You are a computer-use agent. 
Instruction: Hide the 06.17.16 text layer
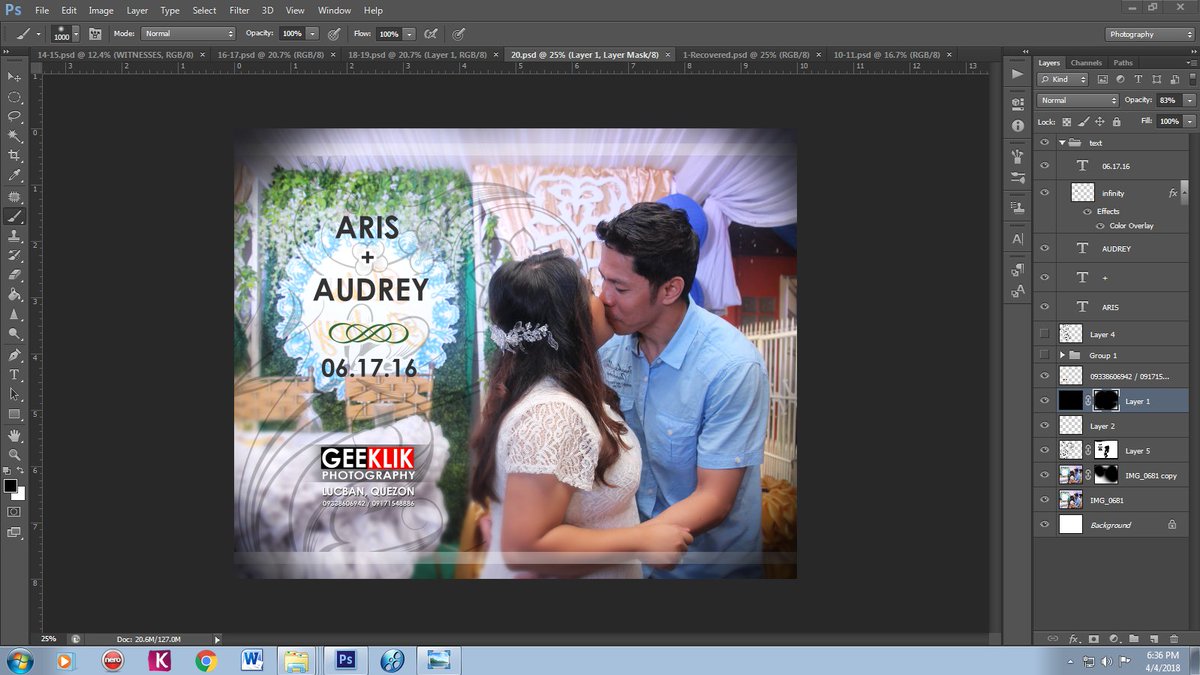point(1045,166)
